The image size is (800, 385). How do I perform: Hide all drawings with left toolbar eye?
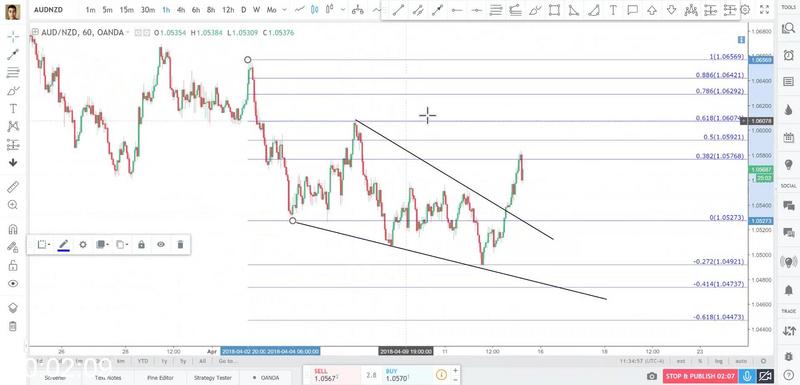pyautogui.click(x=13, y=284)
